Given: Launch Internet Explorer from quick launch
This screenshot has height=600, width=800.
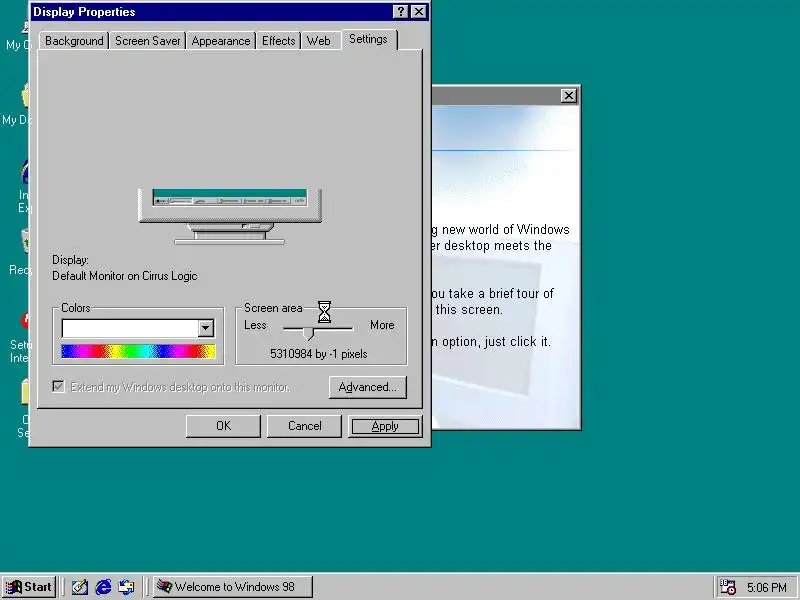Looking at the screenshot, I should click(103, 587).
